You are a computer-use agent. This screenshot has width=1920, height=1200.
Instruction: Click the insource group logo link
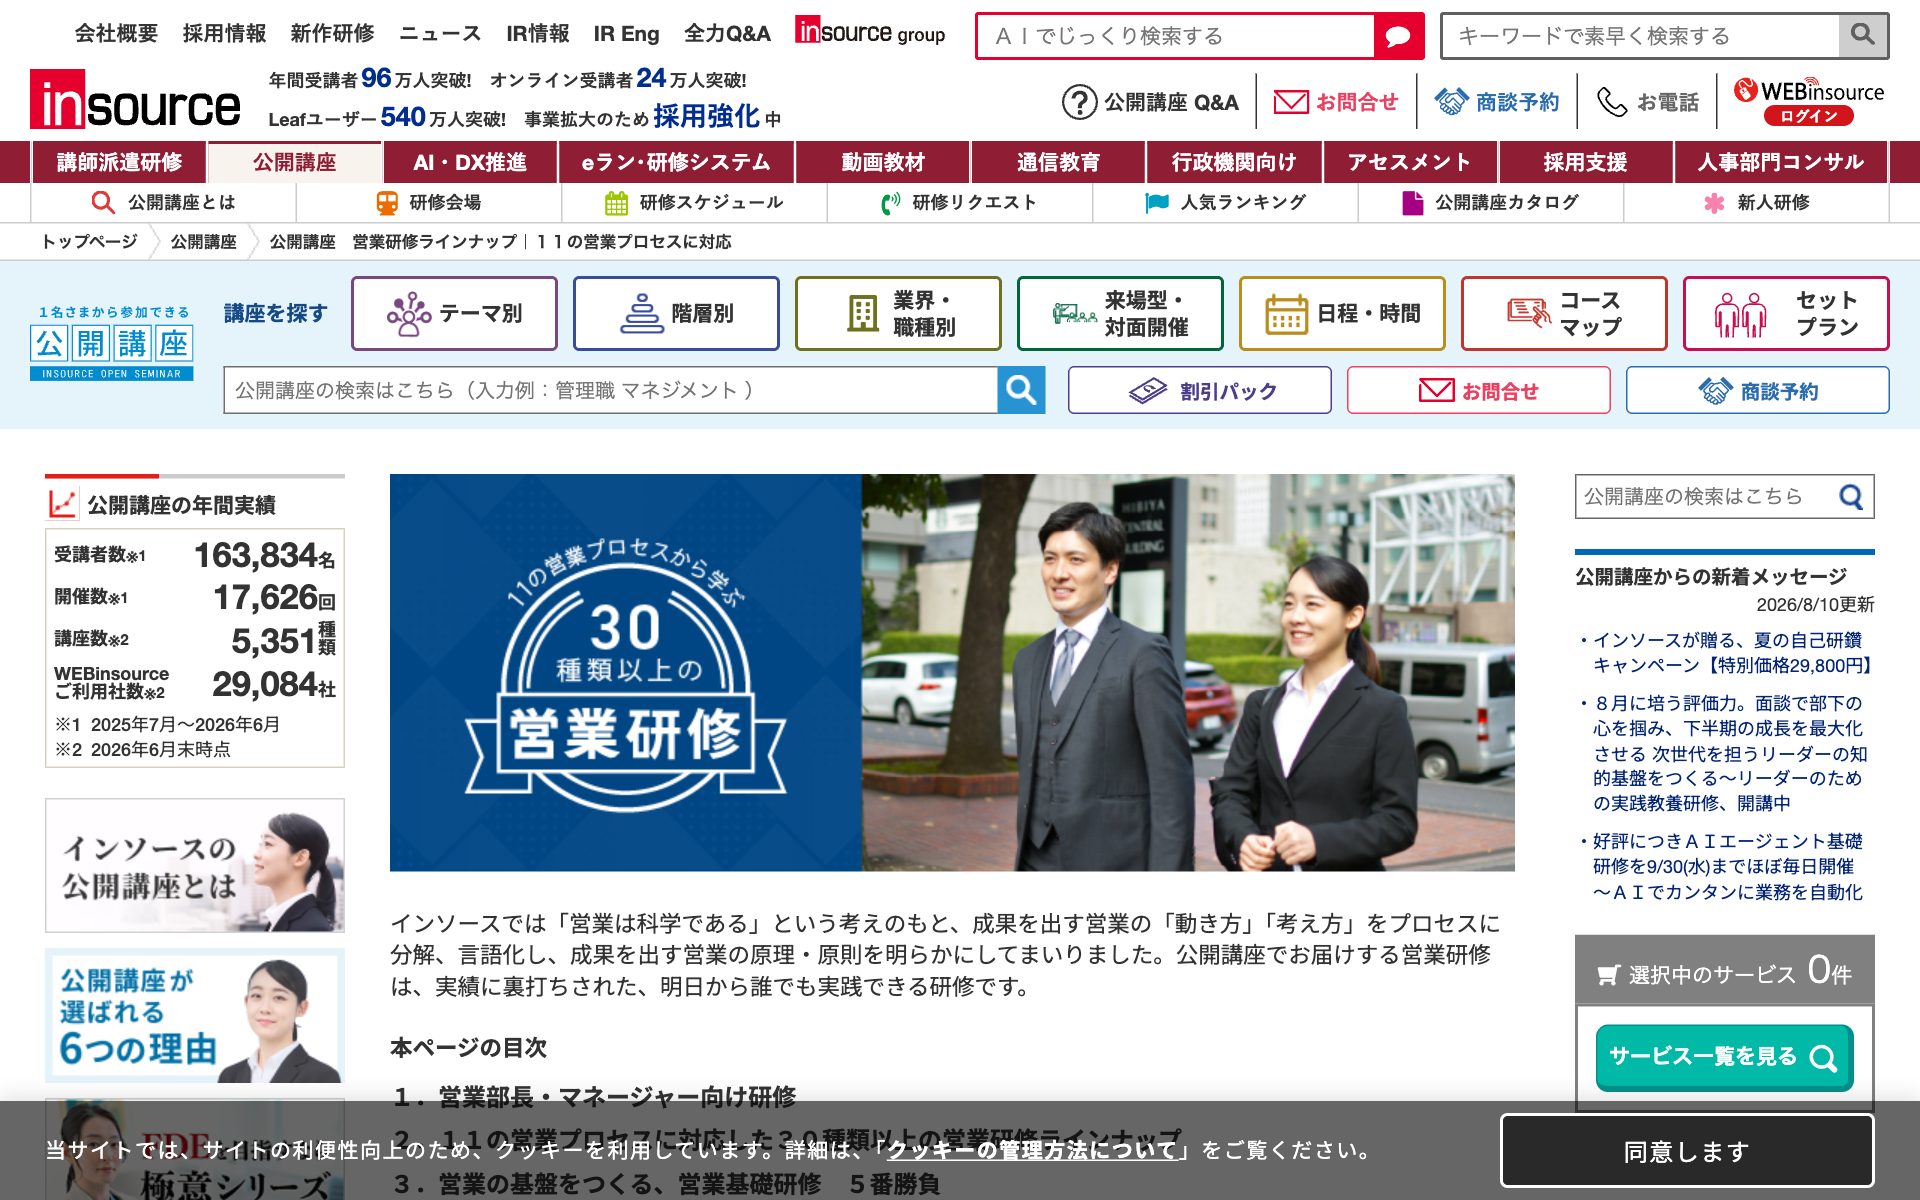pyautogui.click(x=870, y=32)
